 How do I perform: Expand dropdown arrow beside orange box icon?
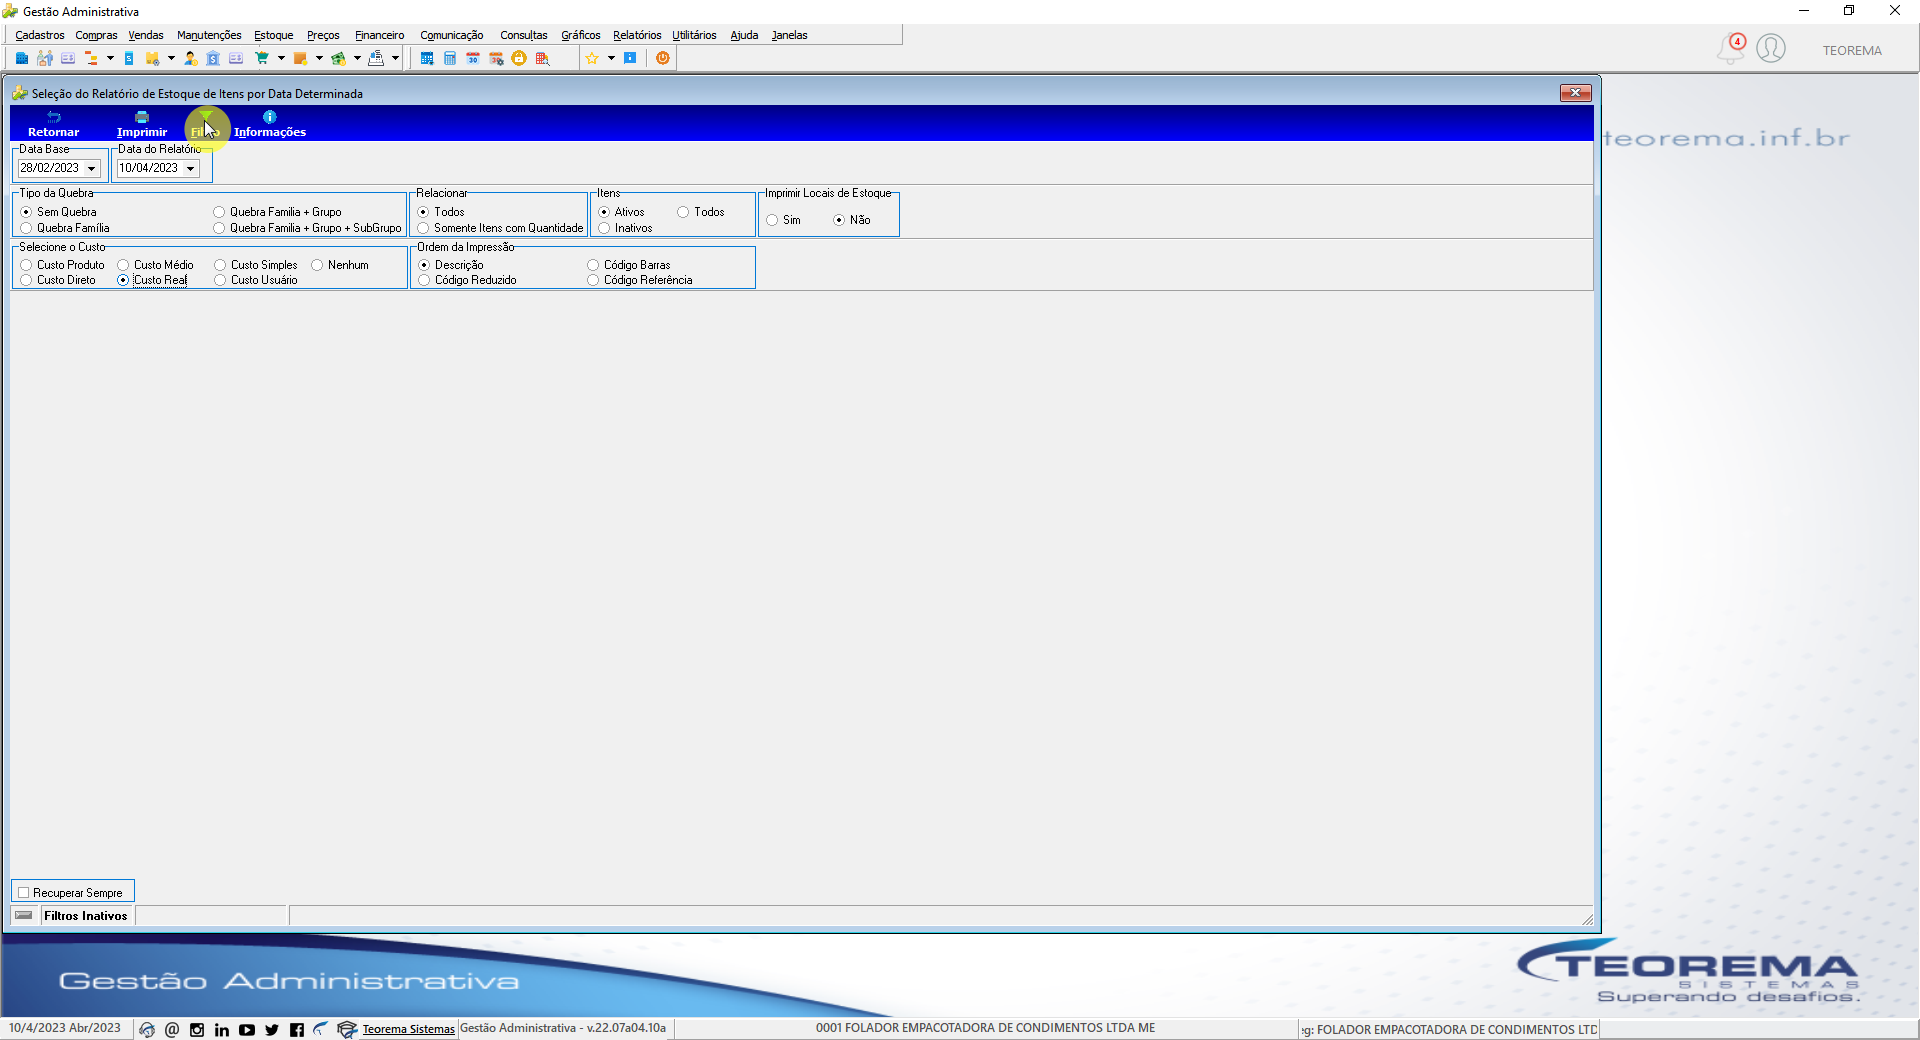click(x=319, y=58)
